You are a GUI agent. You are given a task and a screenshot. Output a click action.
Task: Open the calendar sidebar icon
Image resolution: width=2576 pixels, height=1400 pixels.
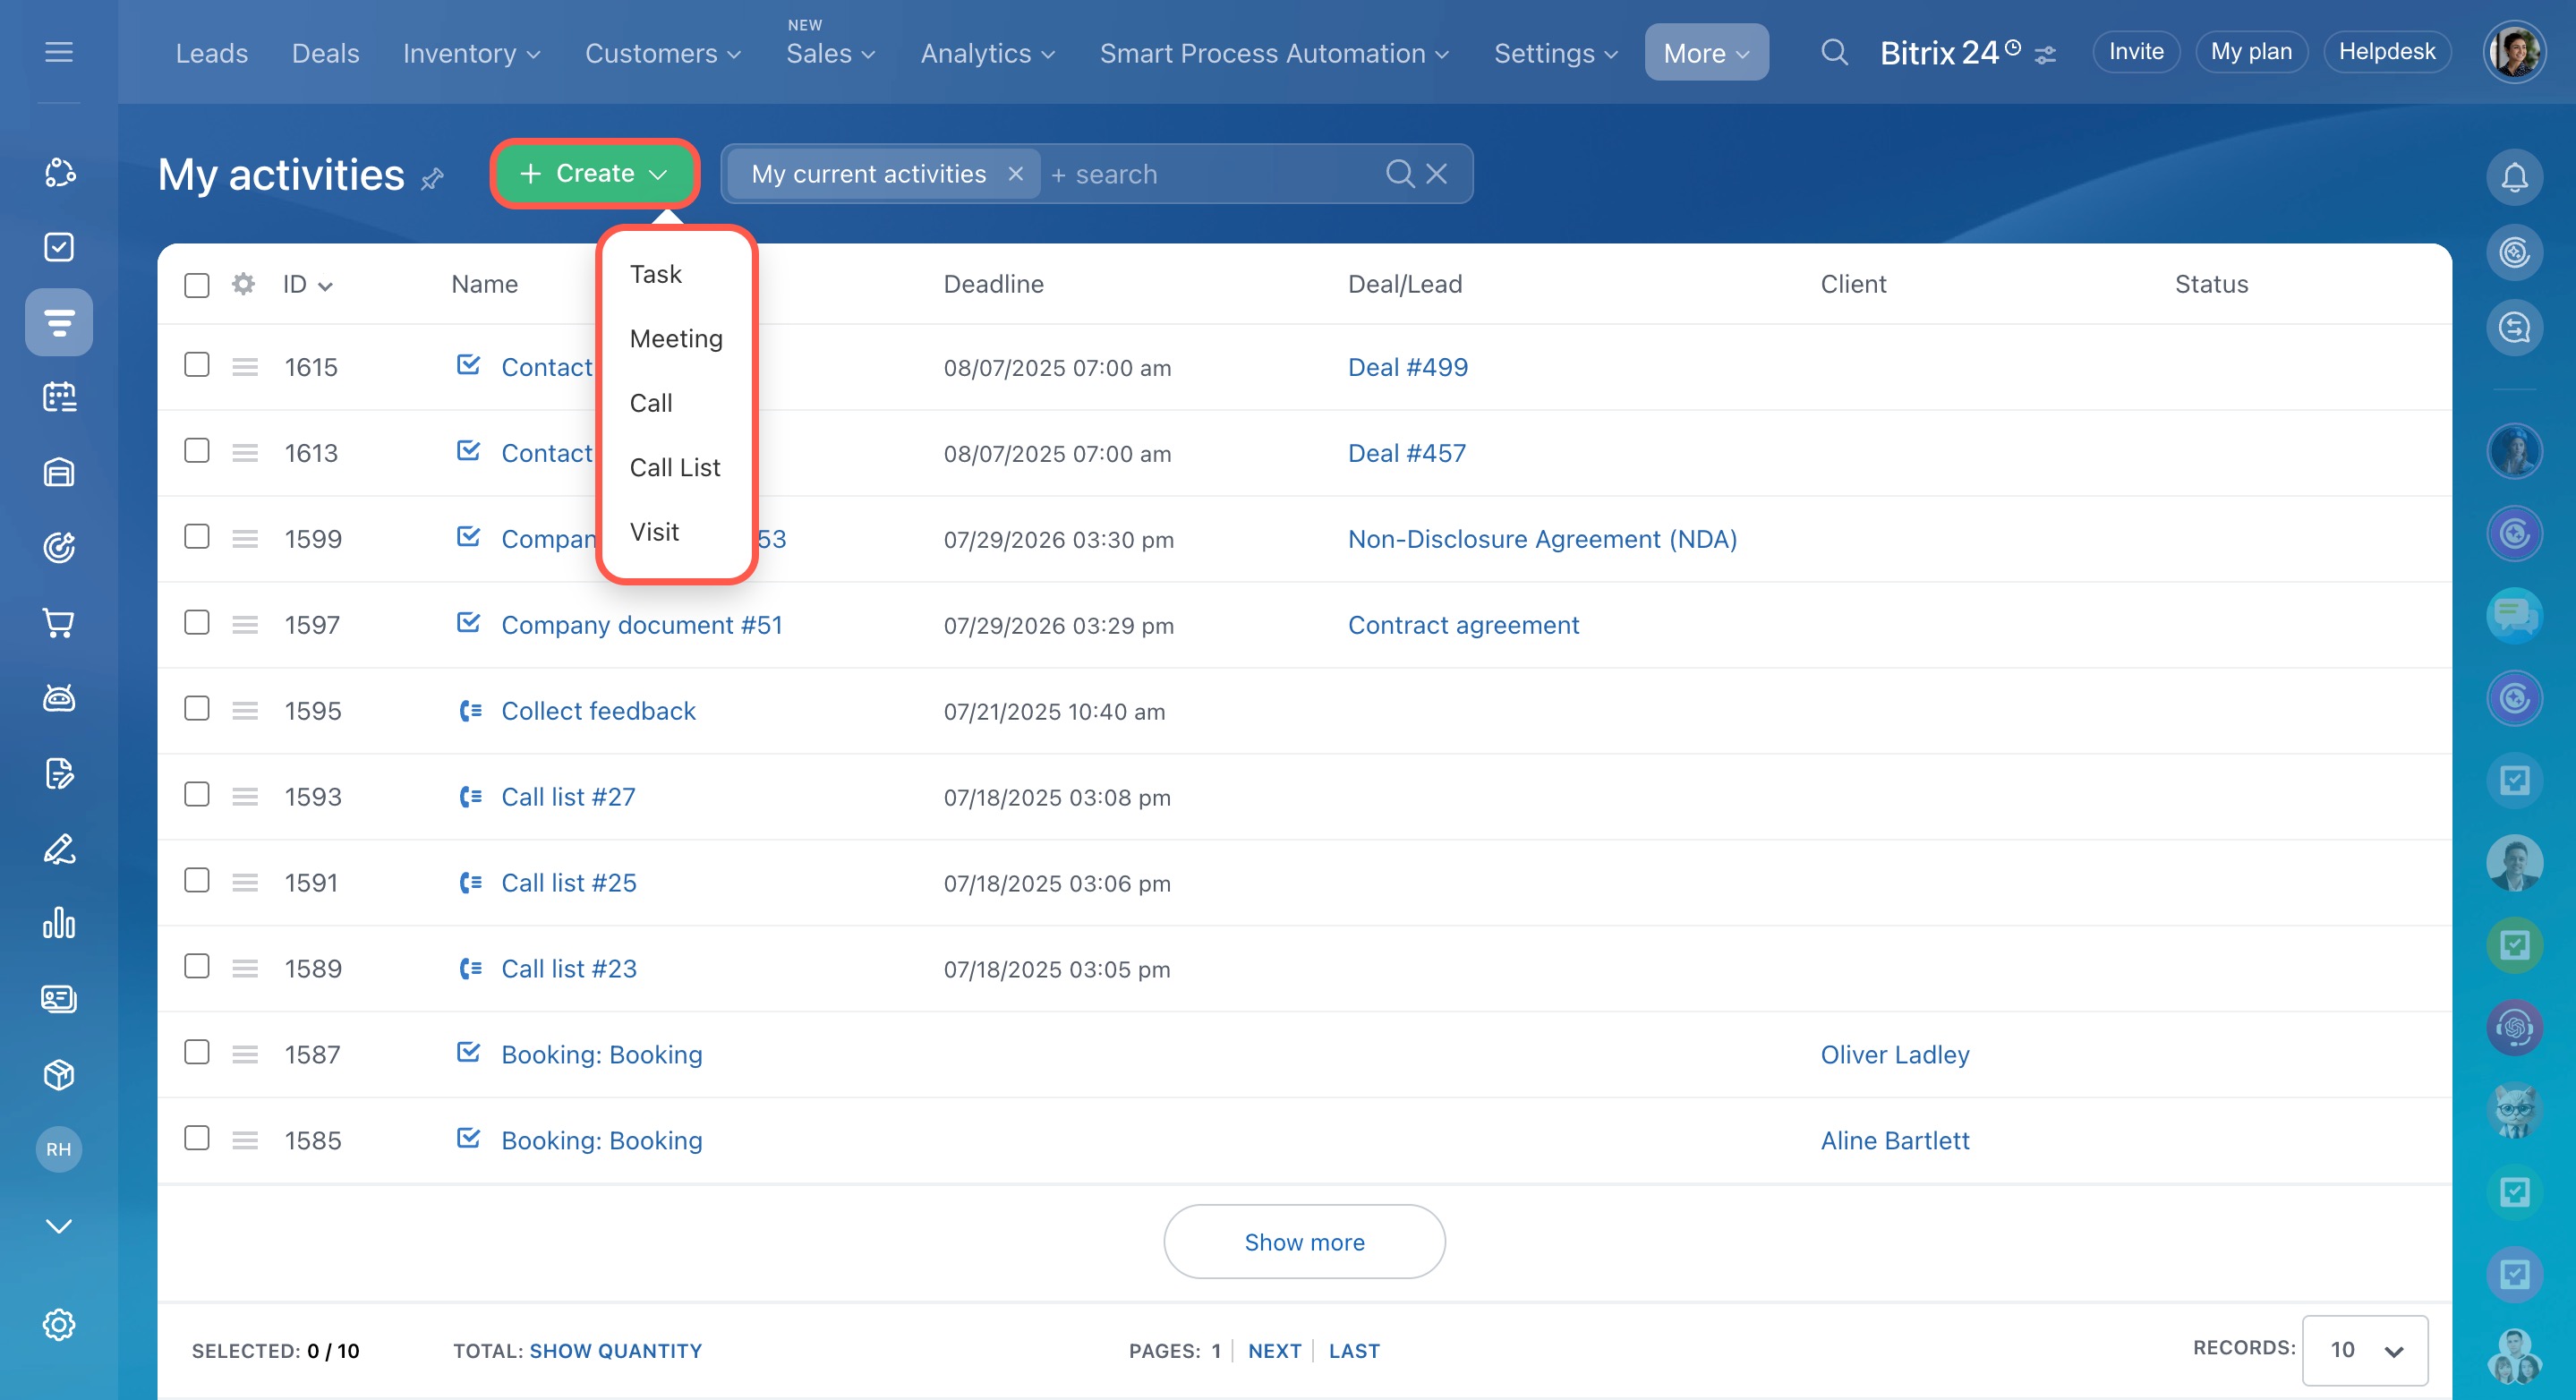coord(59,397)
